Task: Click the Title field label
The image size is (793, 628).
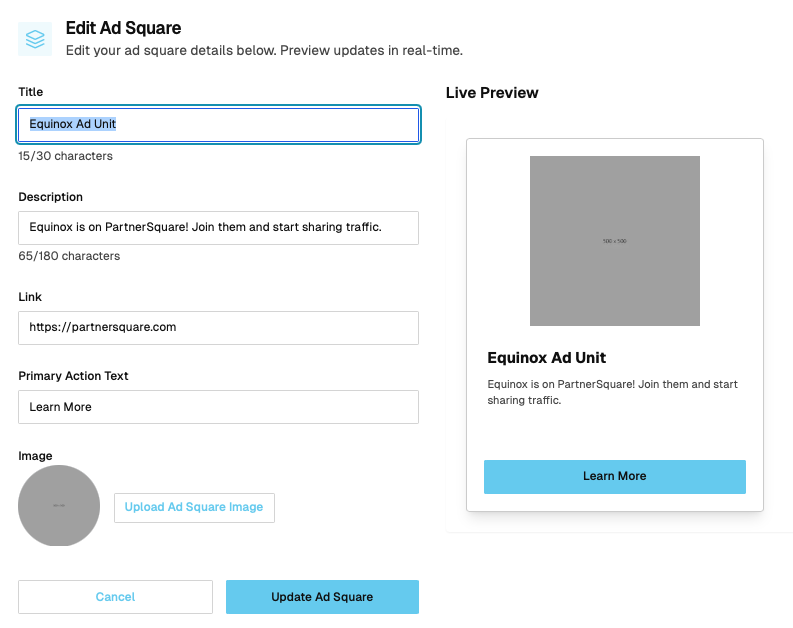Action: click(x=31, y=92)
